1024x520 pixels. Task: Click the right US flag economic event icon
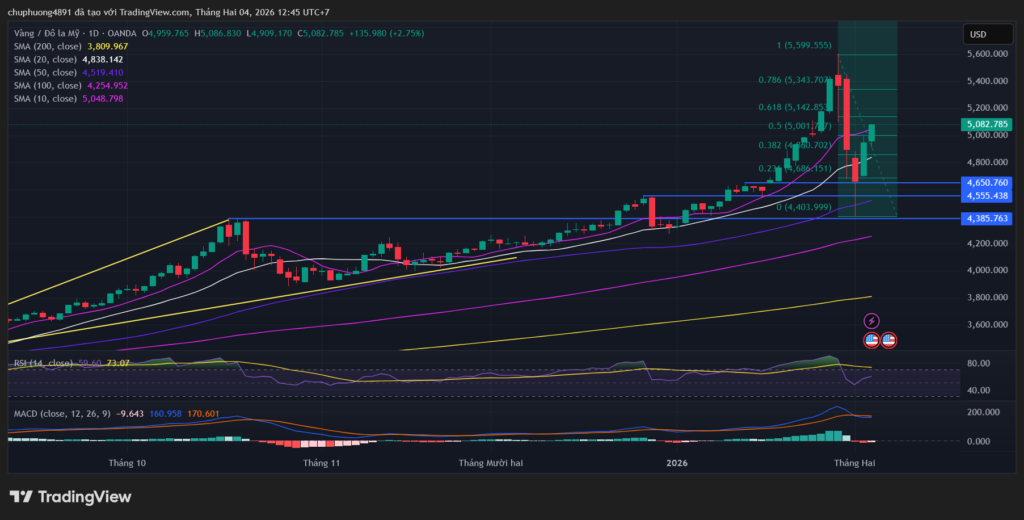coord(888,340)
